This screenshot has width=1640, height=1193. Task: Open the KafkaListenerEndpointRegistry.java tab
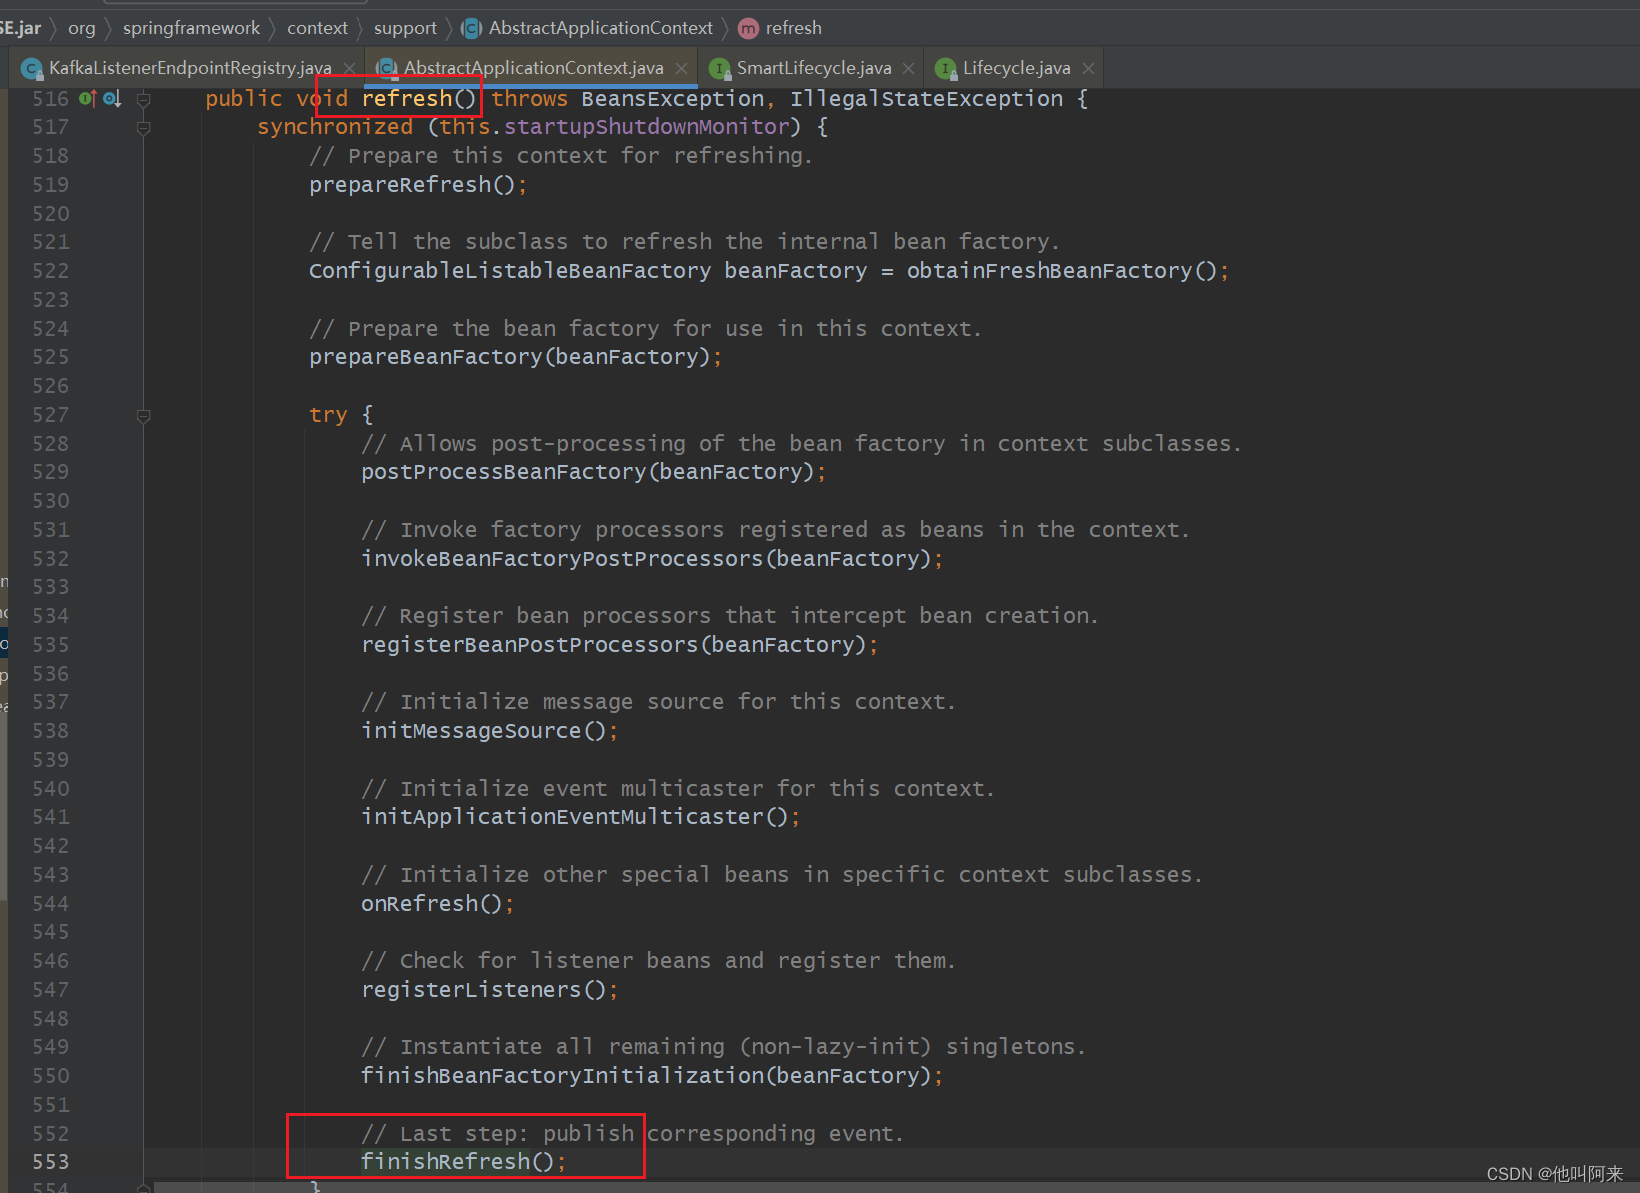coord(190,68)
